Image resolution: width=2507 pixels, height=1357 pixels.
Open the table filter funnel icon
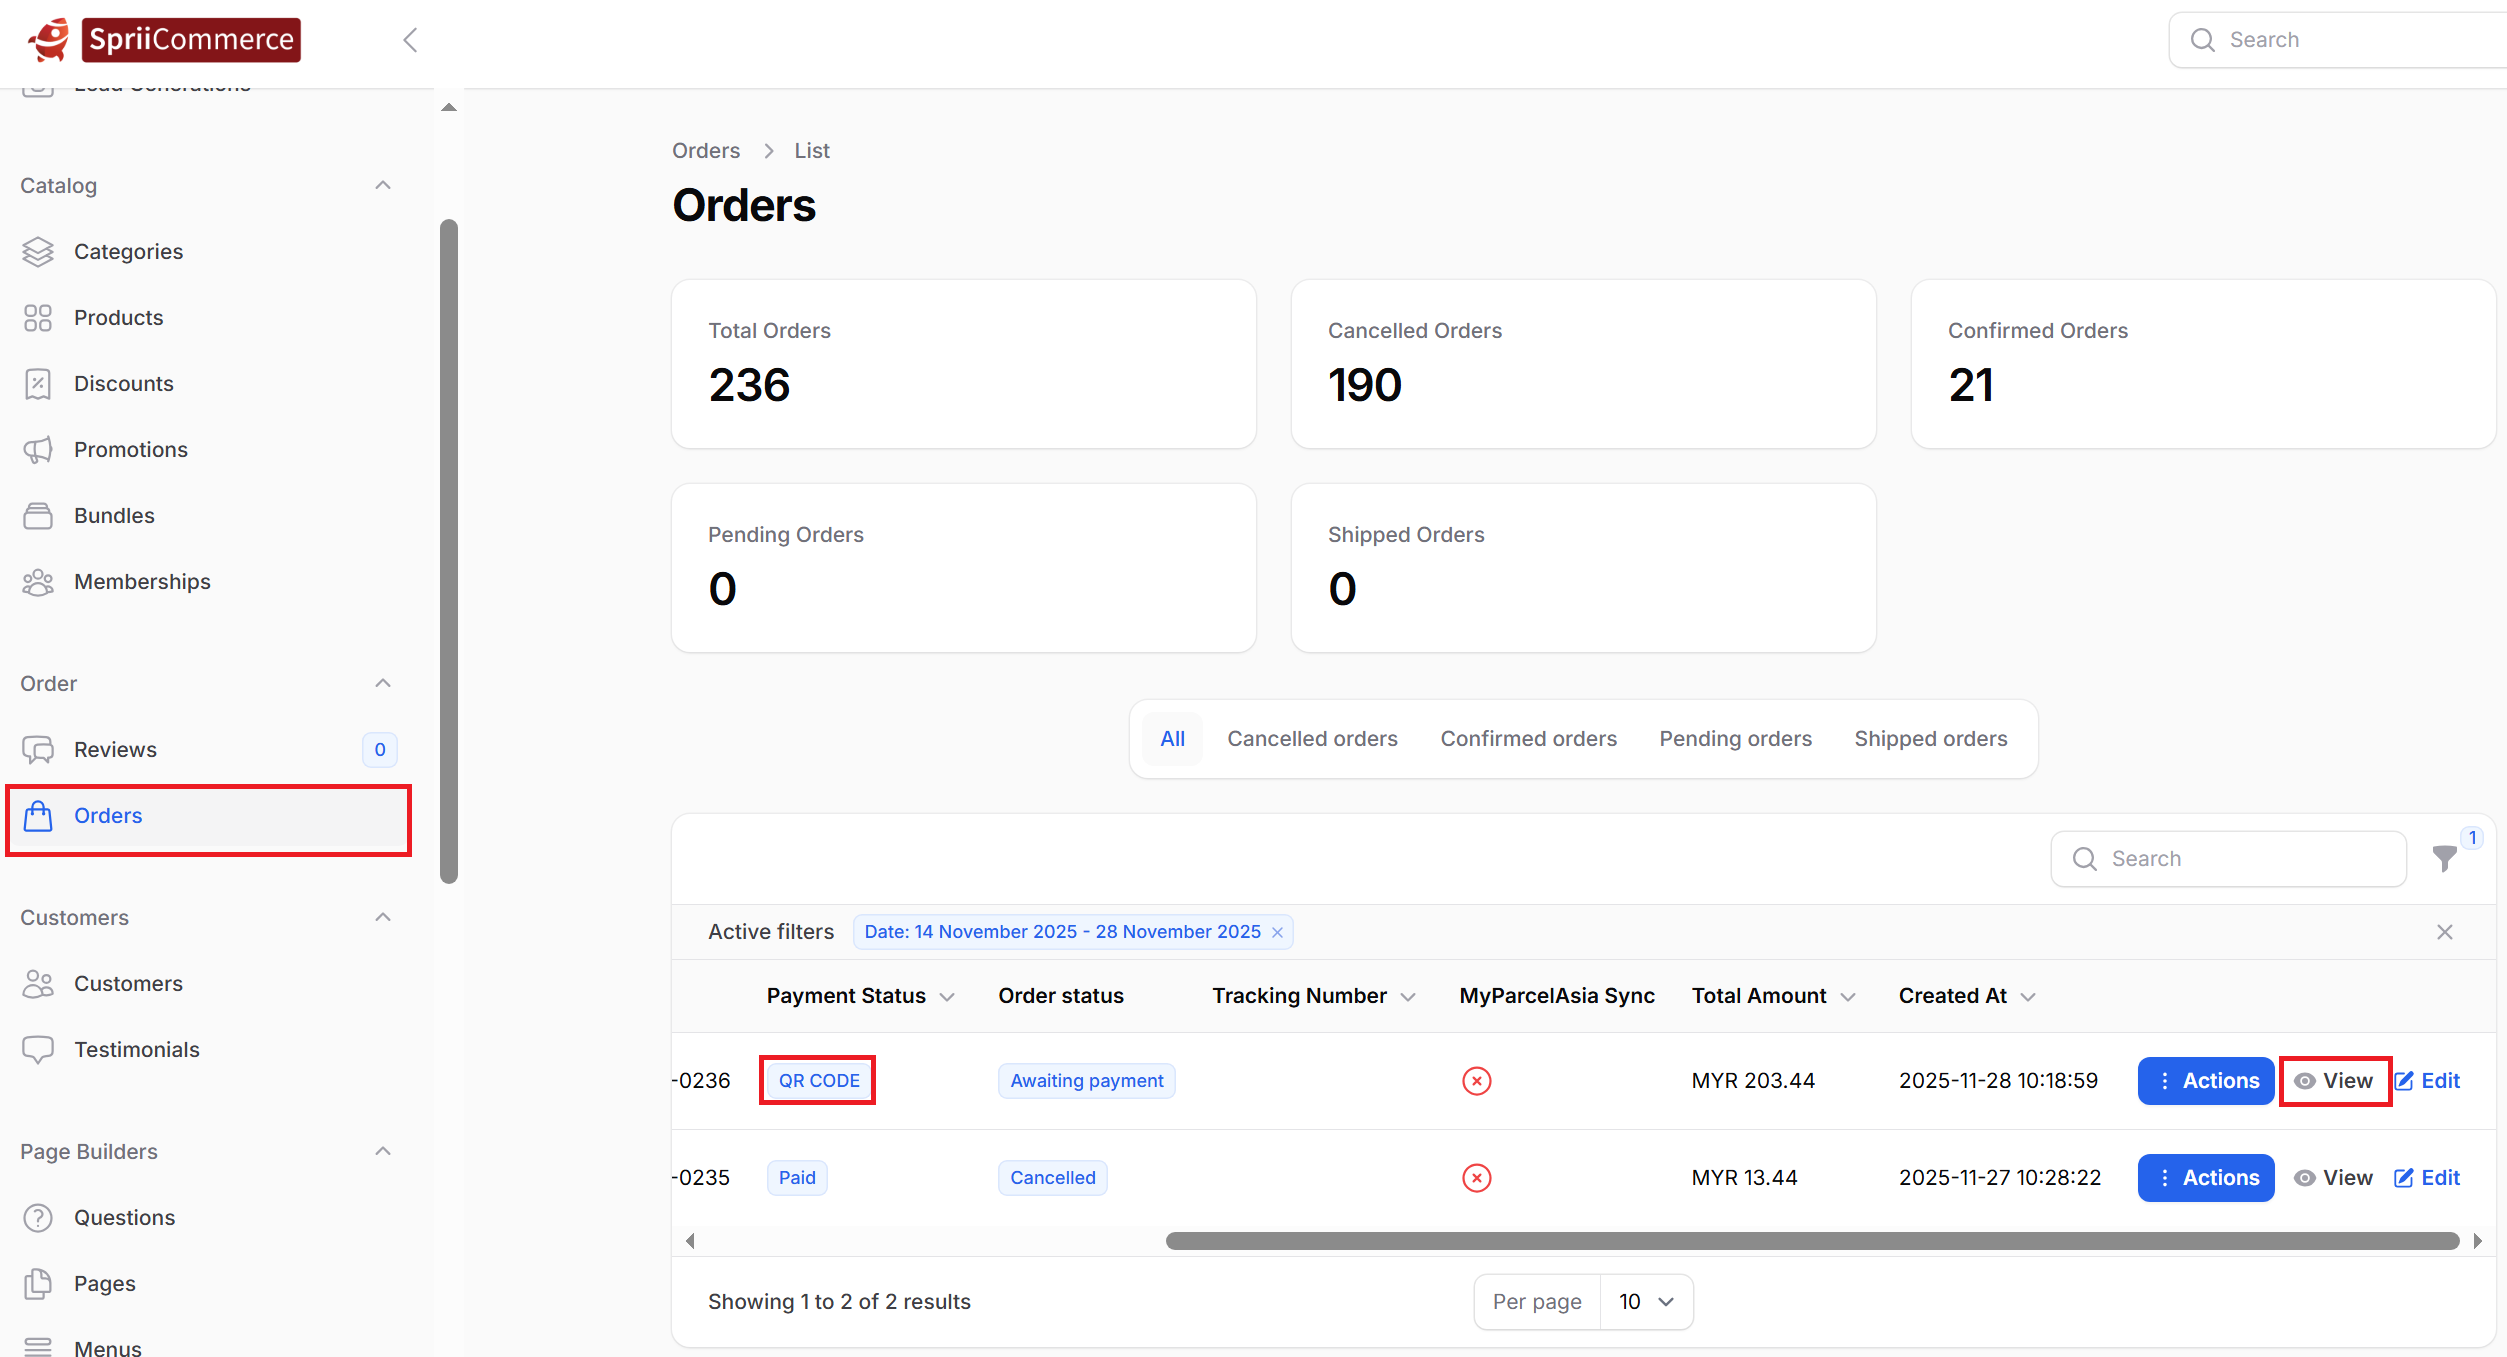(x=2444, y=859)
